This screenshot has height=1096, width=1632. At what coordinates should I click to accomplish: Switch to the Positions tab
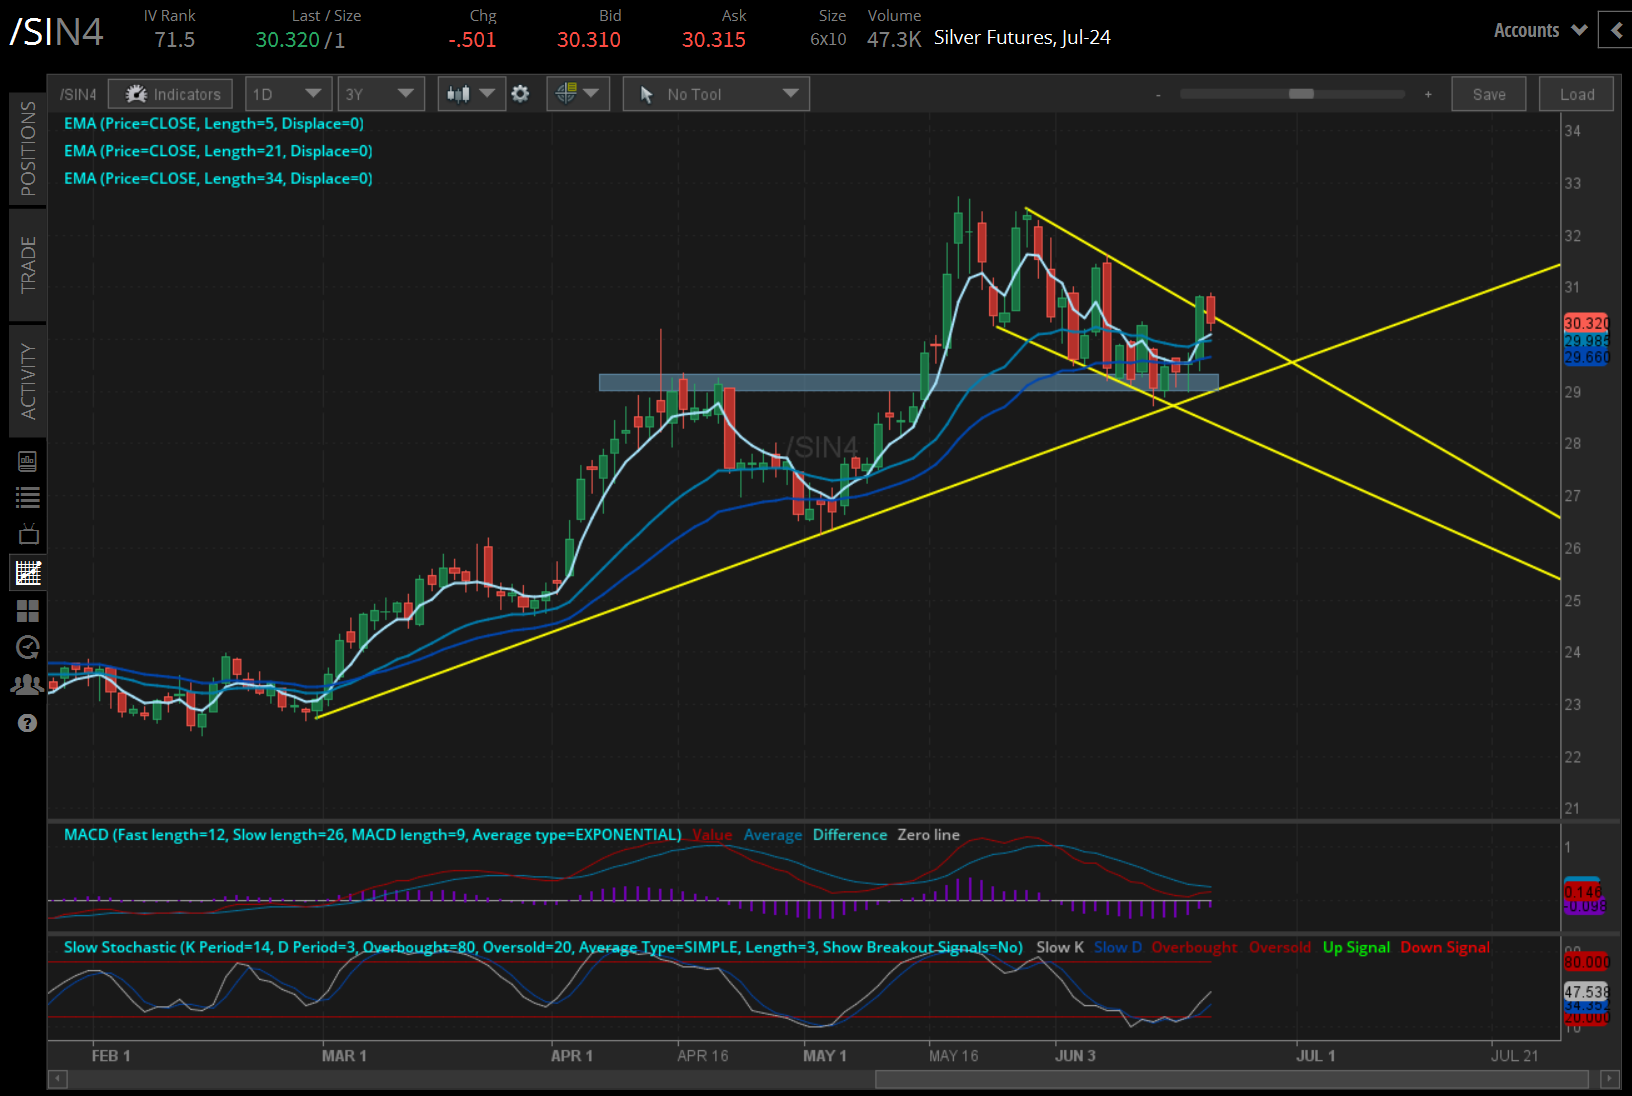coord(28,148)
